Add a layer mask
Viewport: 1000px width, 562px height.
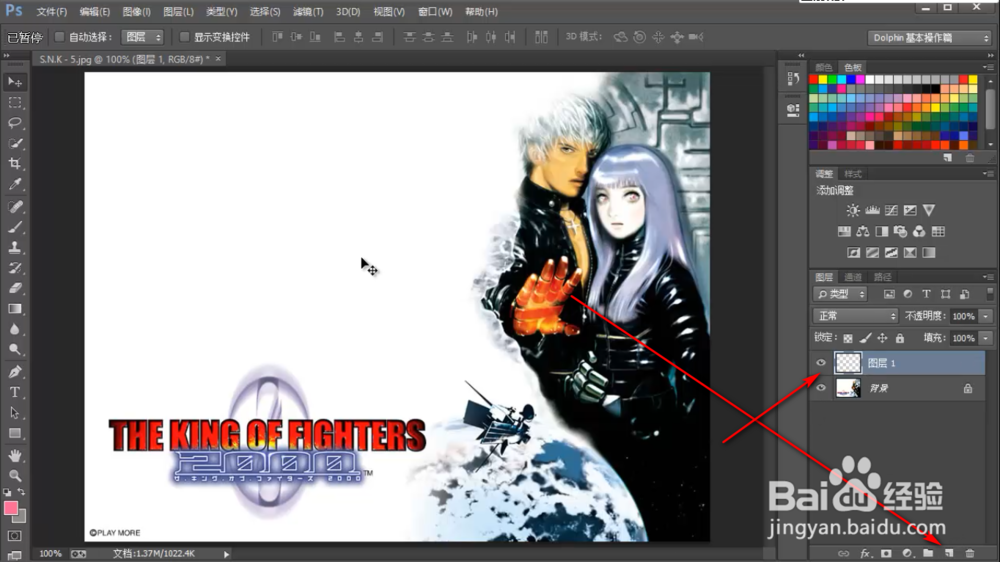click(x=886, y=553)
